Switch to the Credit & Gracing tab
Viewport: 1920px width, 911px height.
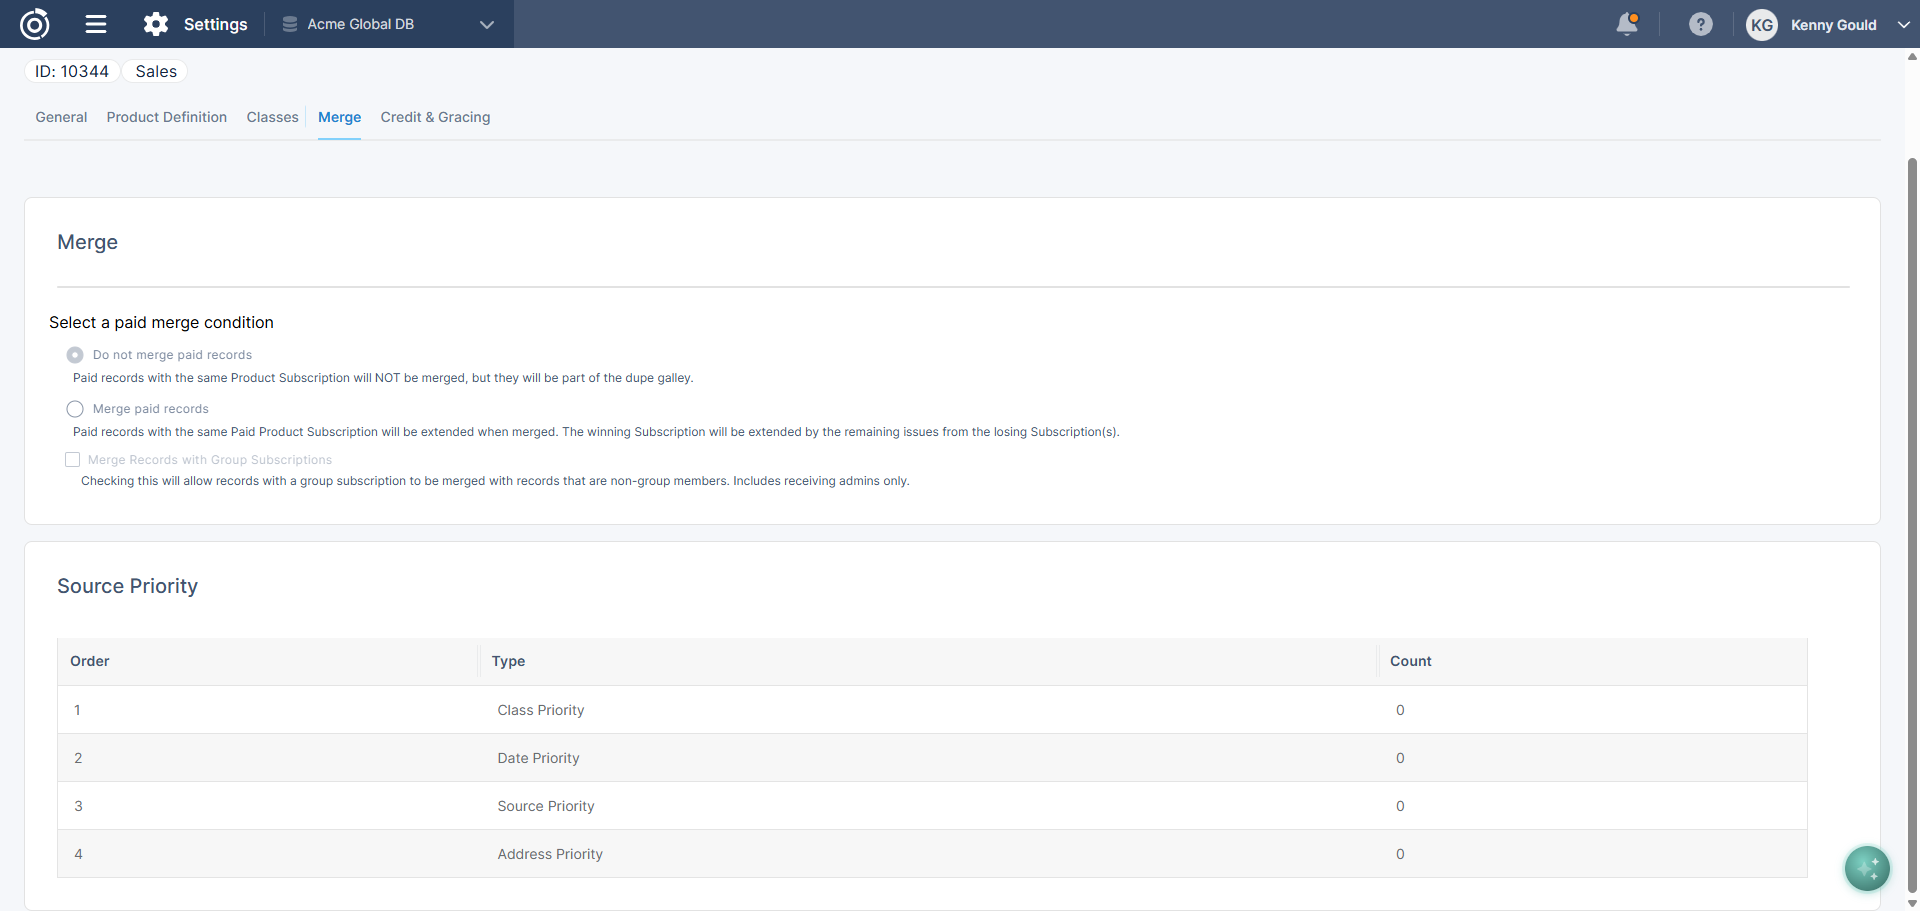click(435, 117)
